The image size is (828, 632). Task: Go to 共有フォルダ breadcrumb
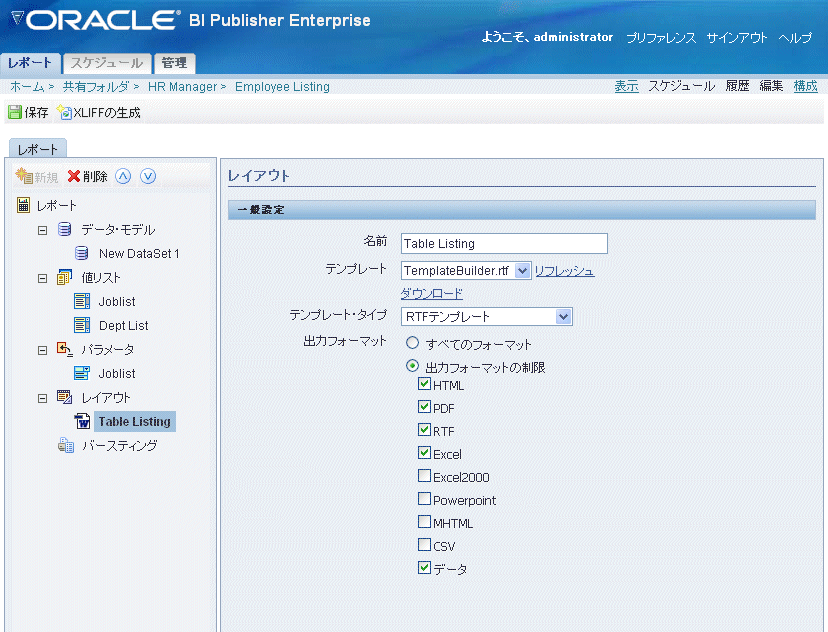pyautogui.click(x=96, y=87)
